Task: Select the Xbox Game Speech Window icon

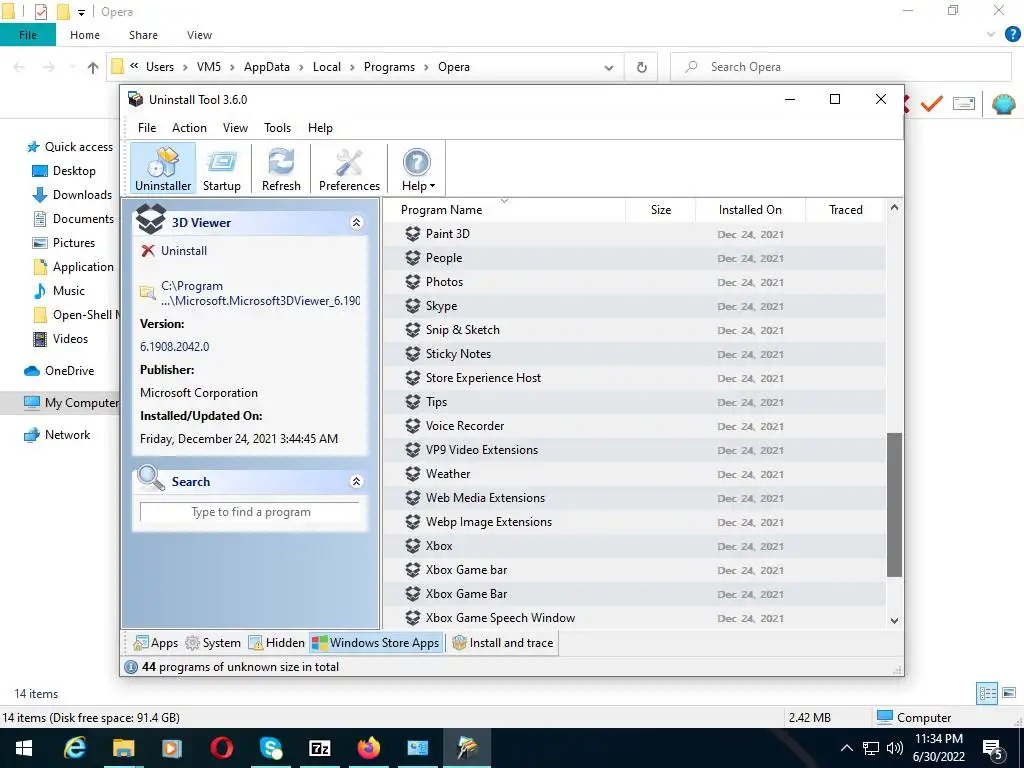Action: [x=413, y=618]
